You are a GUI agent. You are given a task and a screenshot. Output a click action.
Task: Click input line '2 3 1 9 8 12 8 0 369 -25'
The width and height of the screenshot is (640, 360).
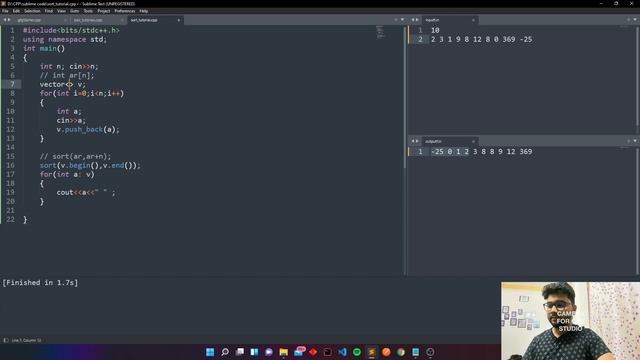482,39
